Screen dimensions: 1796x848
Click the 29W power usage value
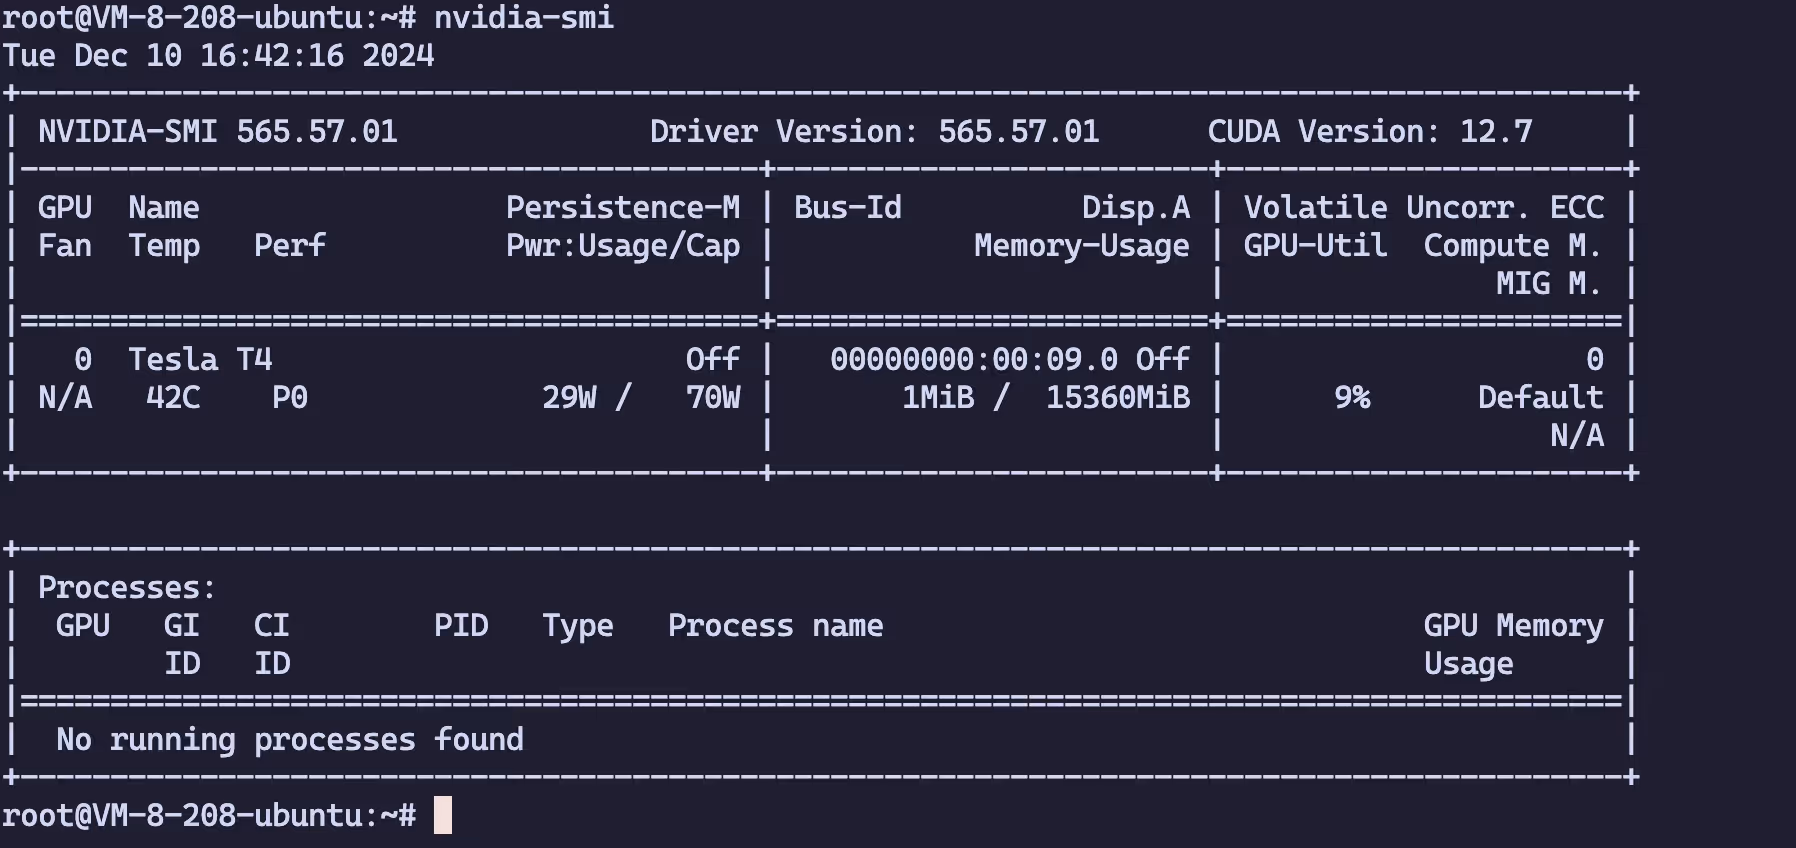pos(569,397)
